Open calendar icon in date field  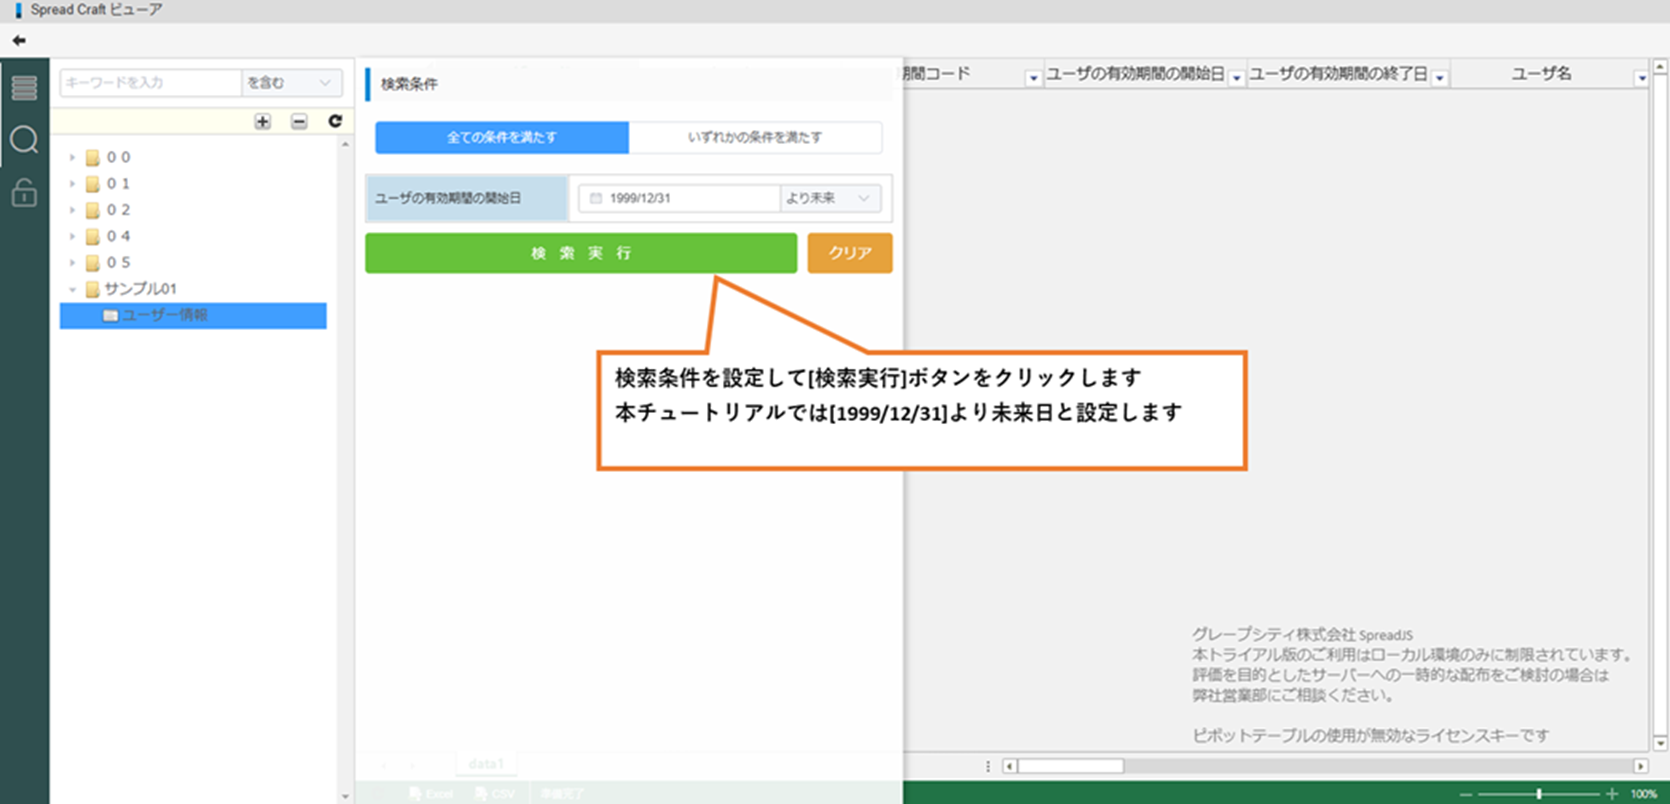point(596,198)
